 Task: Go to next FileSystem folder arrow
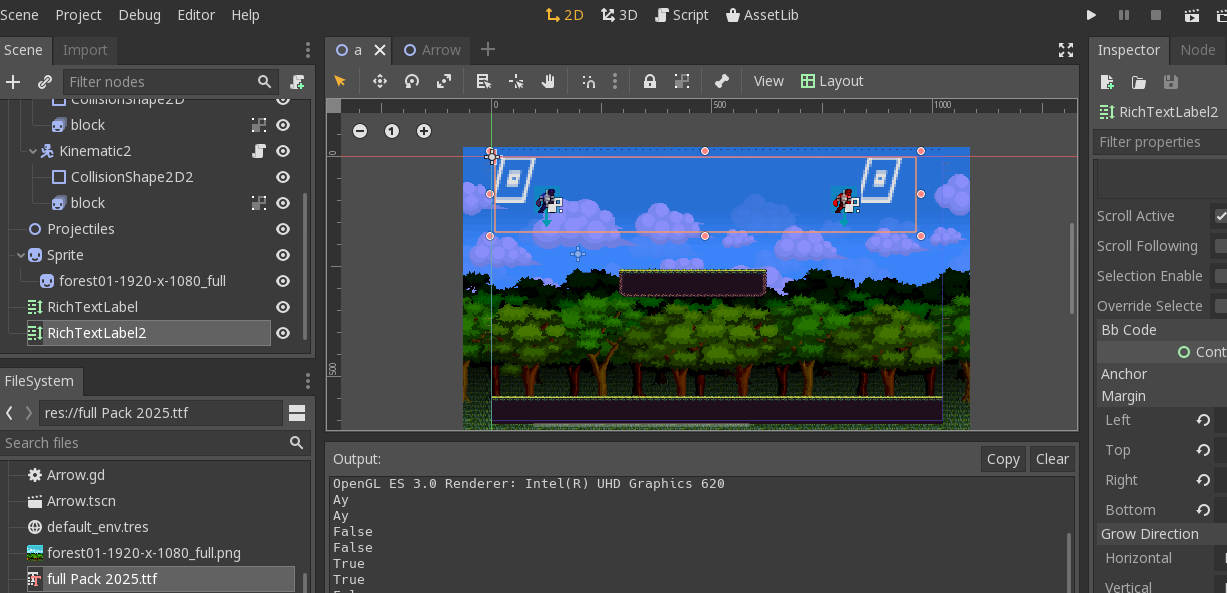(28, 413)
